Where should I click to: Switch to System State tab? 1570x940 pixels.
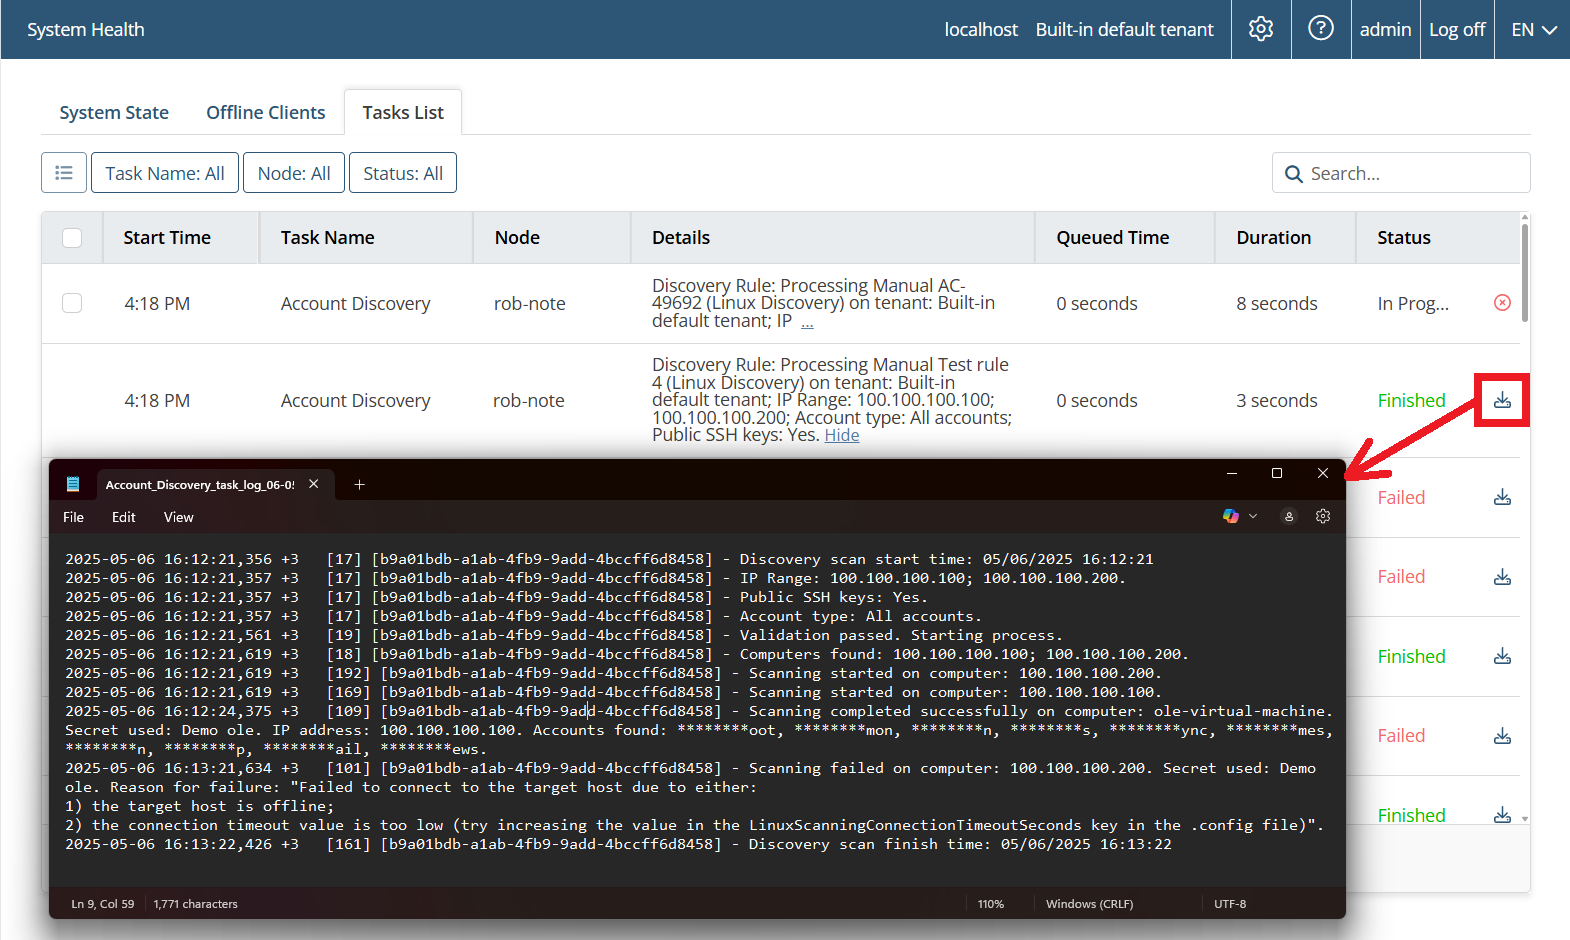[x=114, y=112]
